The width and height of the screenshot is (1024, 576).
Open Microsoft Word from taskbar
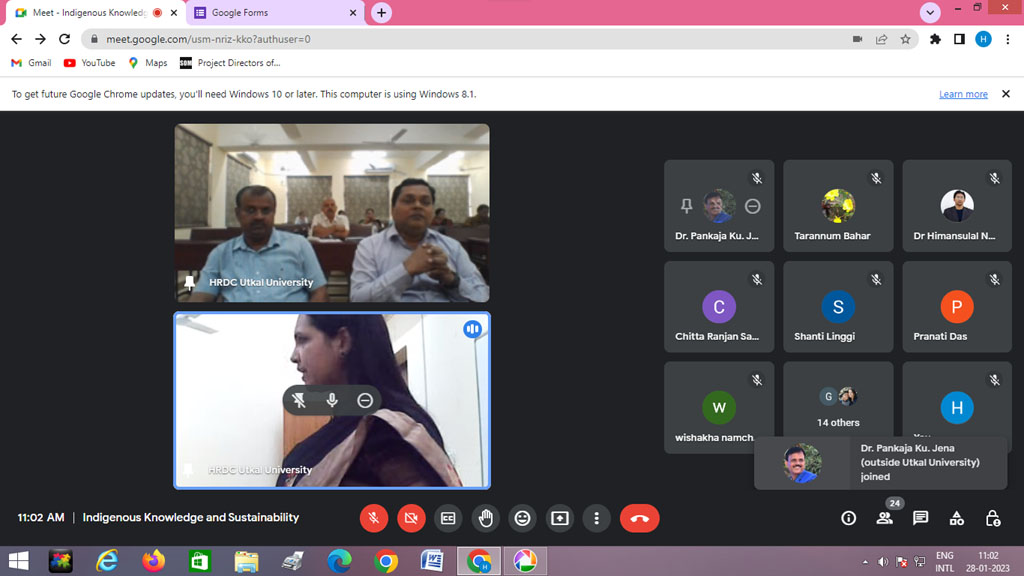coord(432,561)
